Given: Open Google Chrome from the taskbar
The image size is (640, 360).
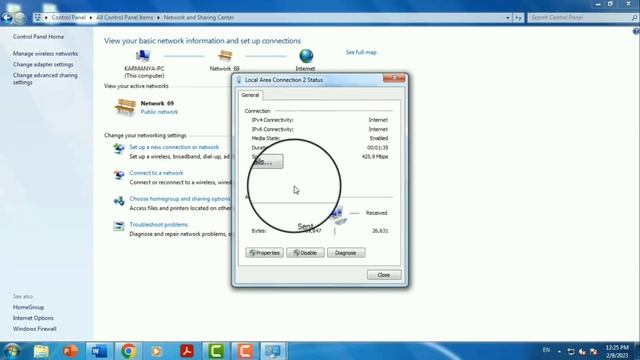Looking at the screenshot, I should [128, 351].
